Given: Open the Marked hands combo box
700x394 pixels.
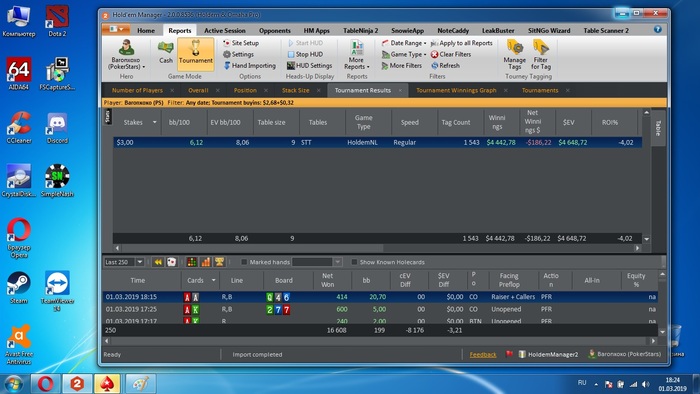Looking at the screenshot, I should tap(317, 262).
